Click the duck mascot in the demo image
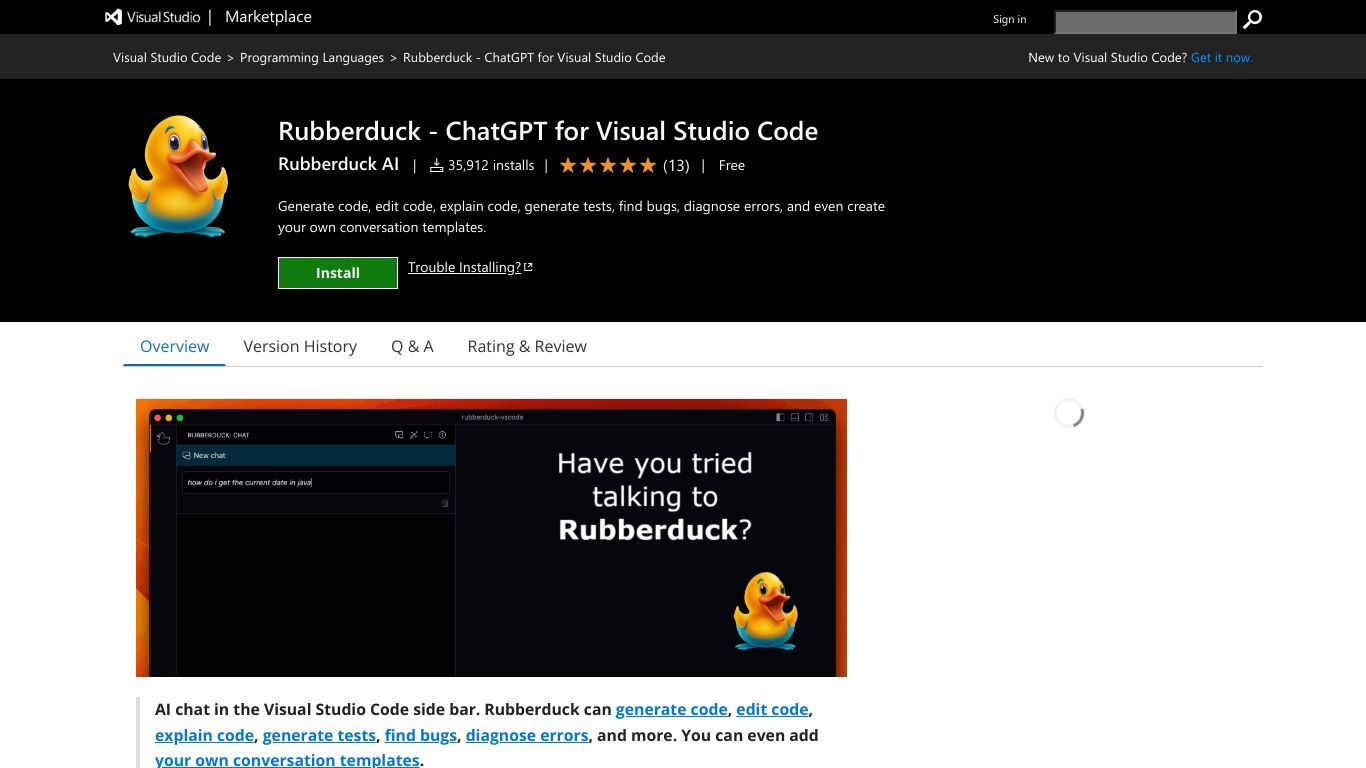The image size is (1366, 768). coord(765,611)
